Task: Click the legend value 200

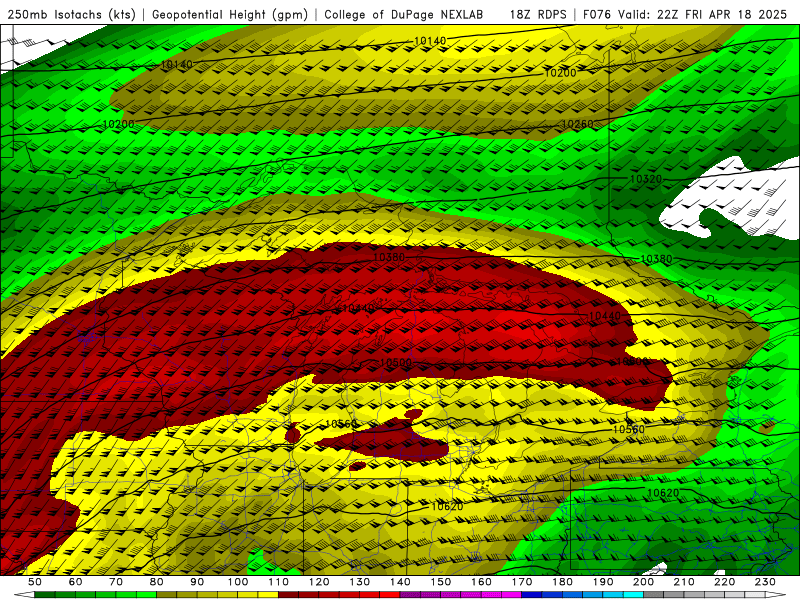Action: [x=644, y=582]
